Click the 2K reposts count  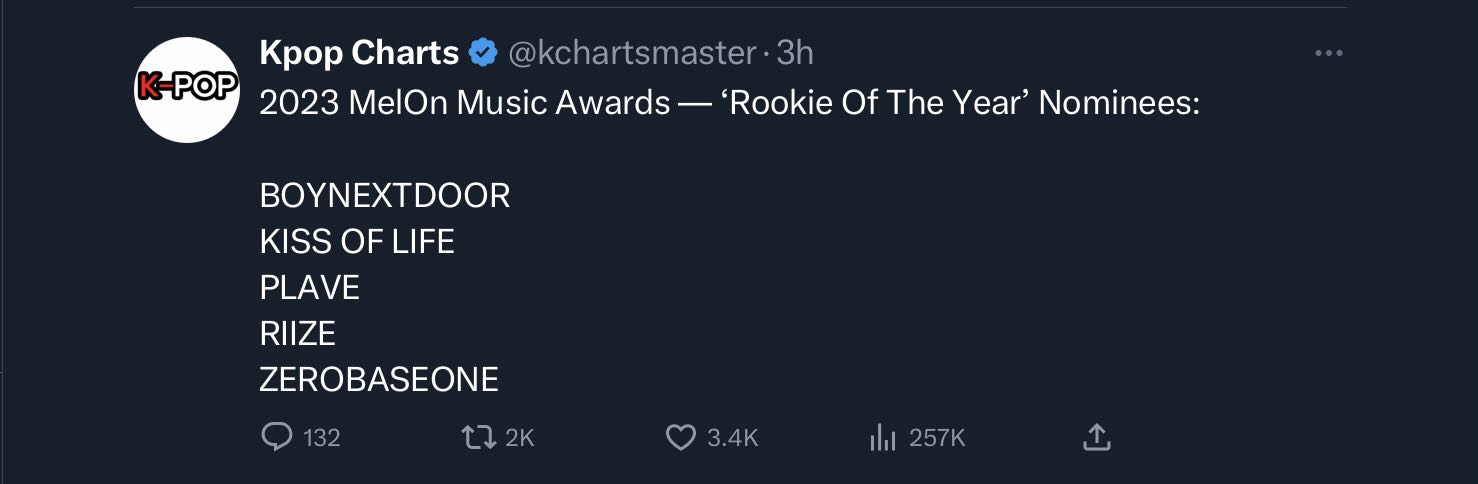[520, 438]
